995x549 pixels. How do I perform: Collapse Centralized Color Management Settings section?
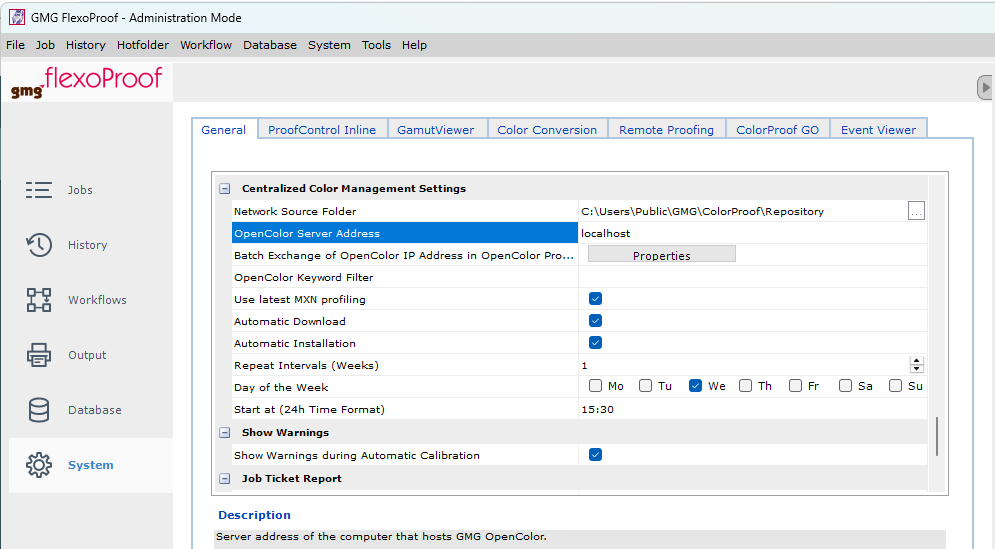tap(225, 188)
